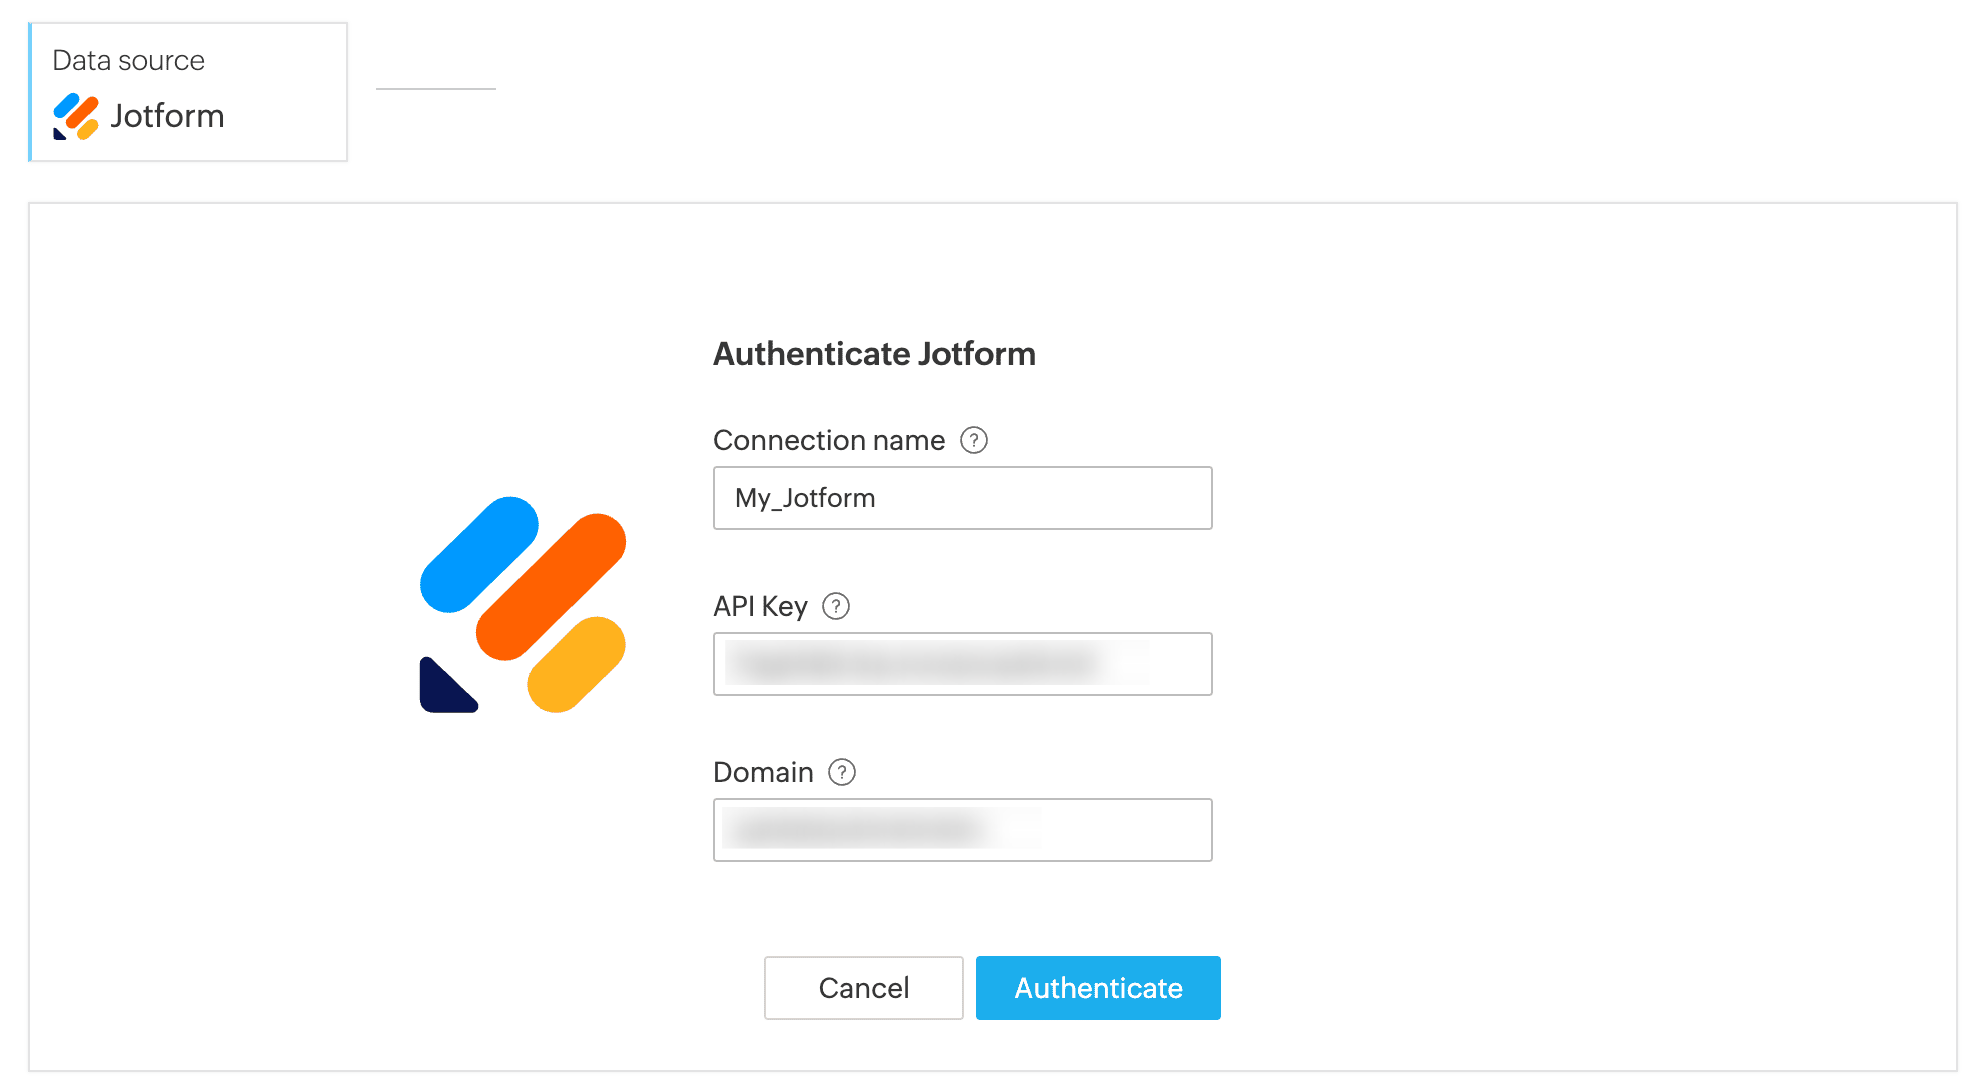Viewport: 1986px width, 1092px height.
Task: Click the Domain label text
Action: (x=763, y=772)
